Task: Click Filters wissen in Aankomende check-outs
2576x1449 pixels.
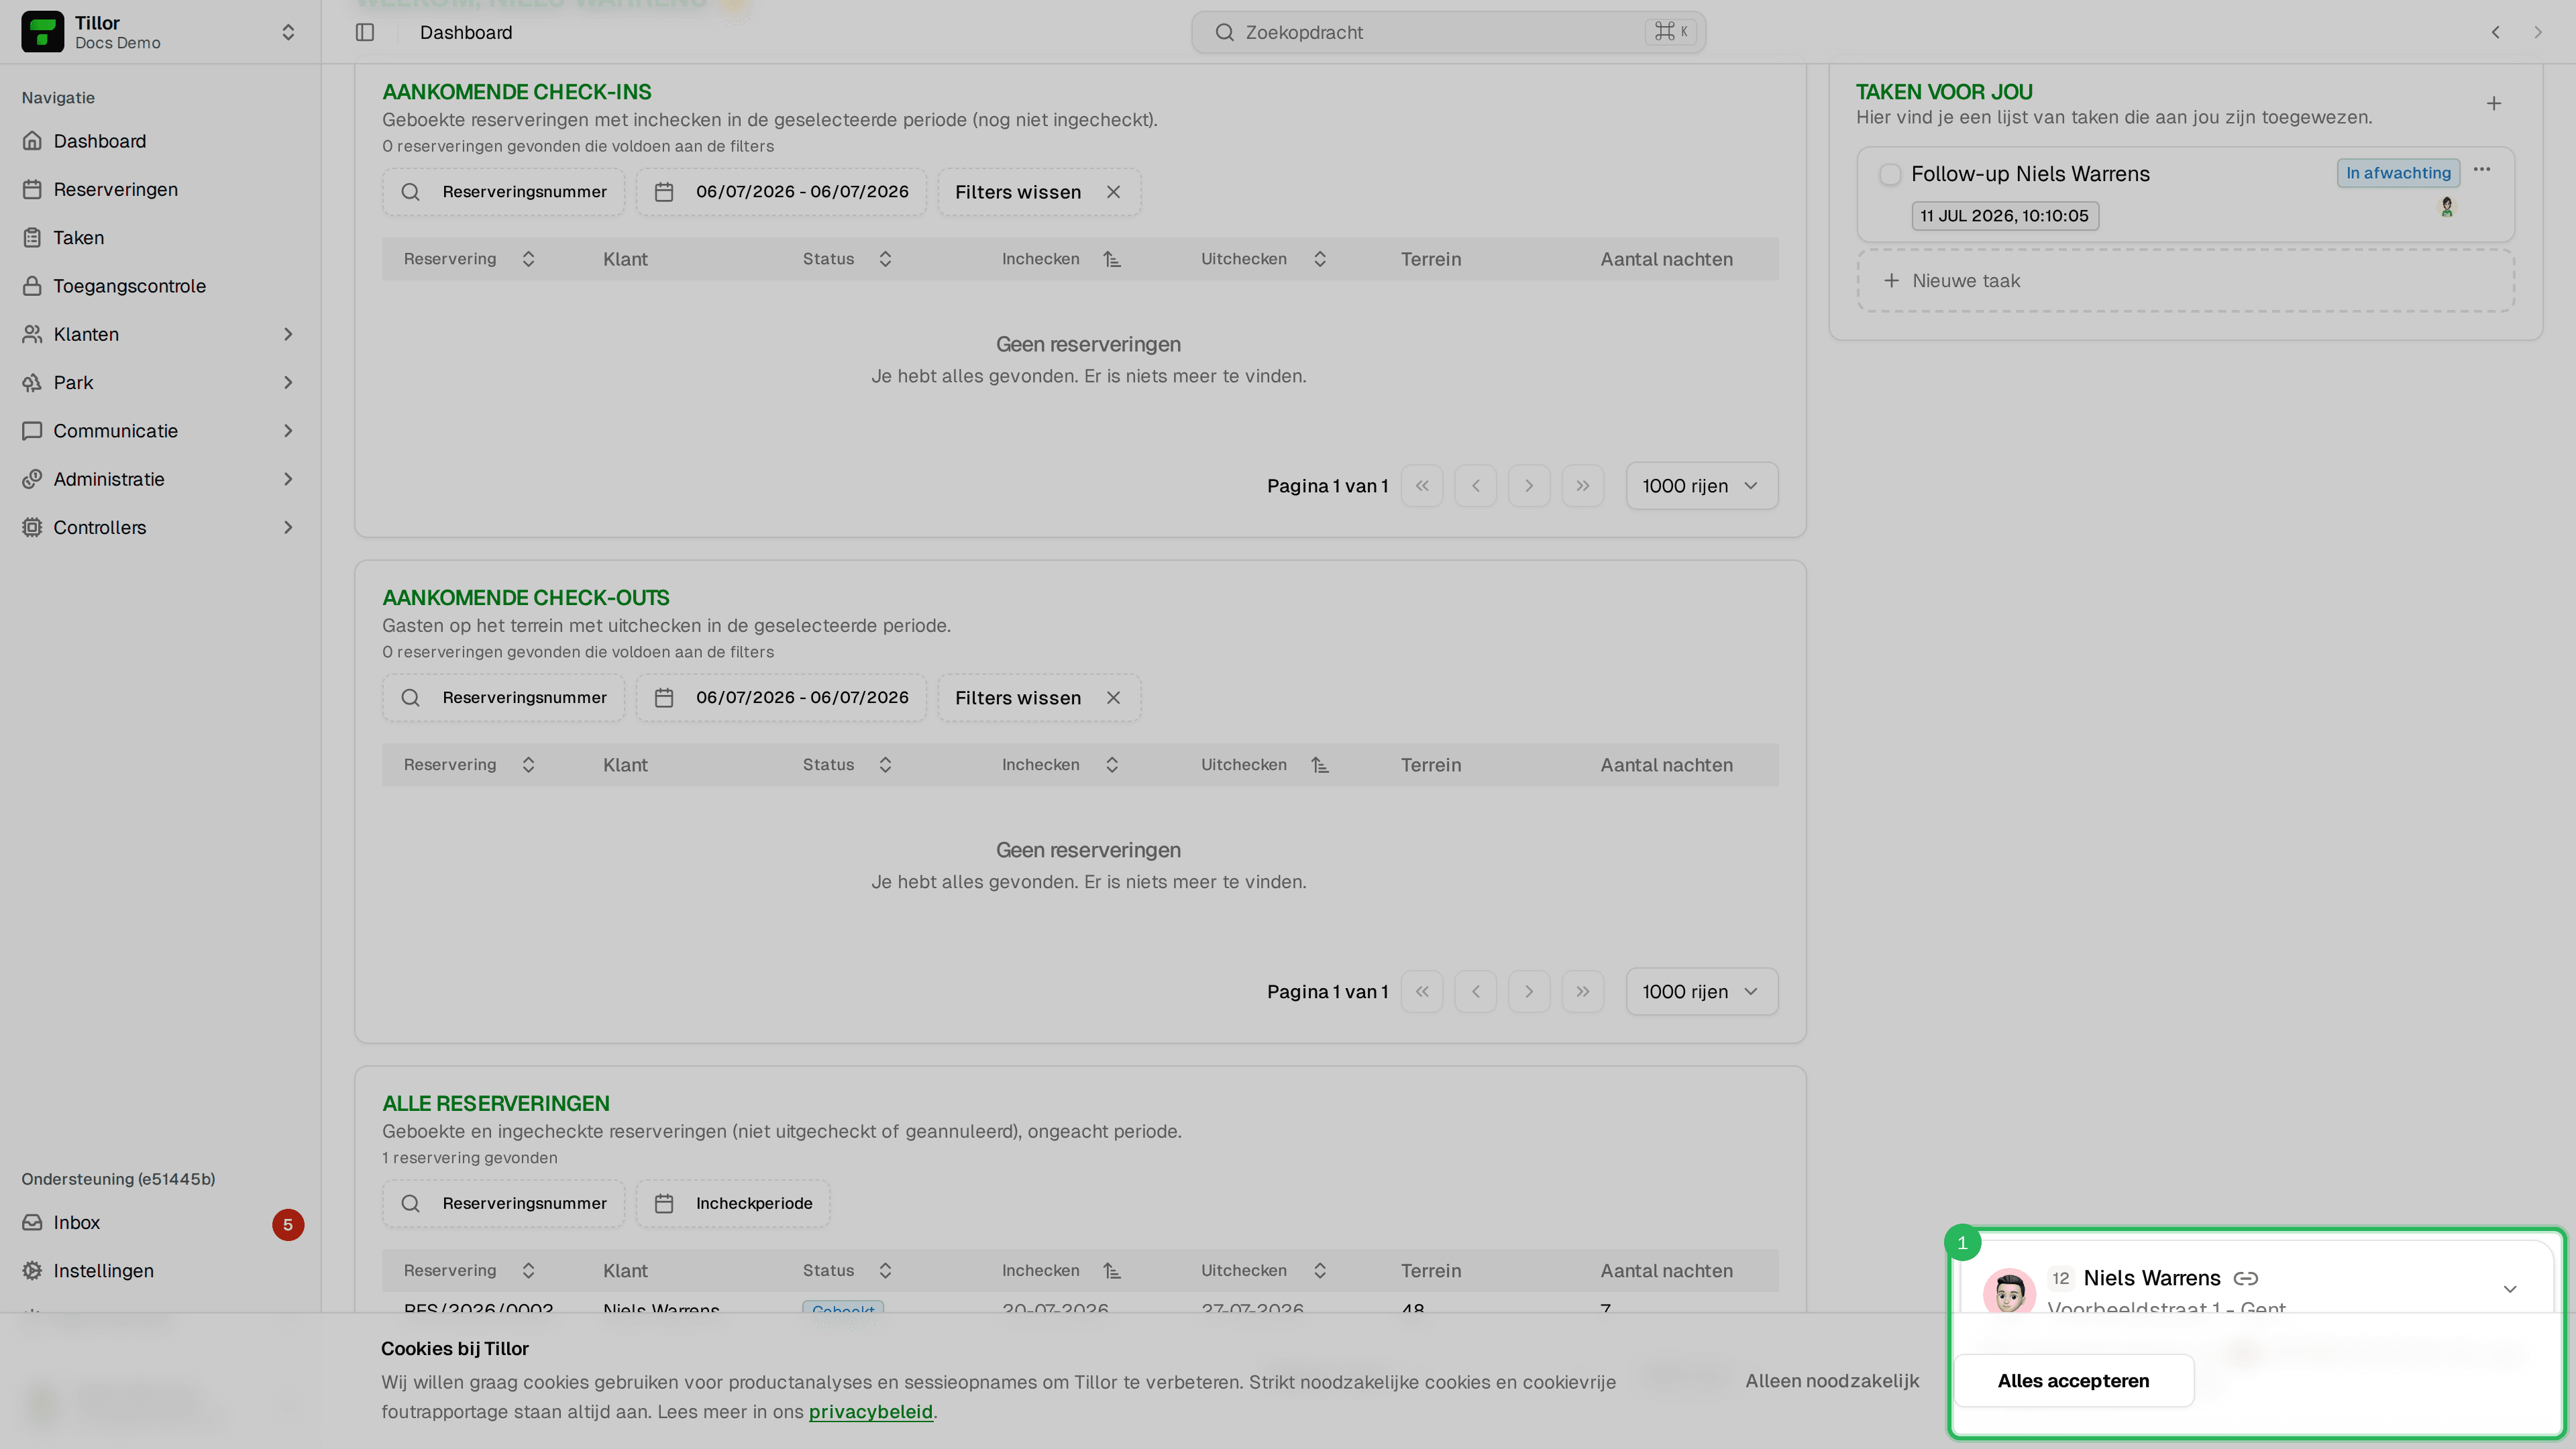Action: pyautogui.click(x=1039, y=698)
